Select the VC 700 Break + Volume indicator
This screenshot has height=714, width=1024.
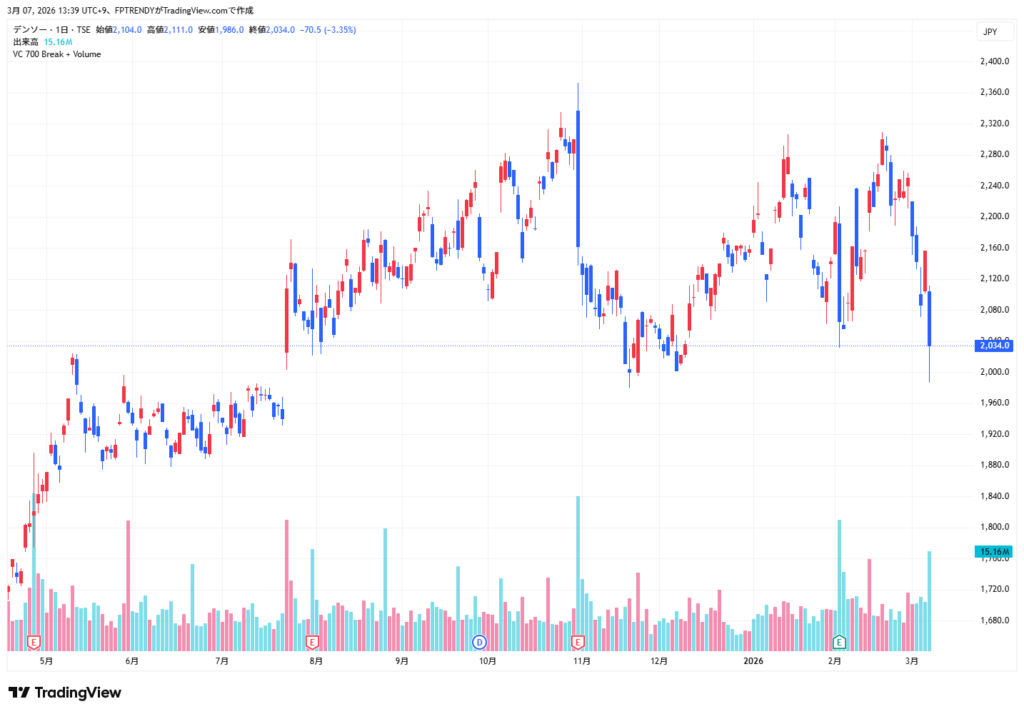click(x=58, y=54)
